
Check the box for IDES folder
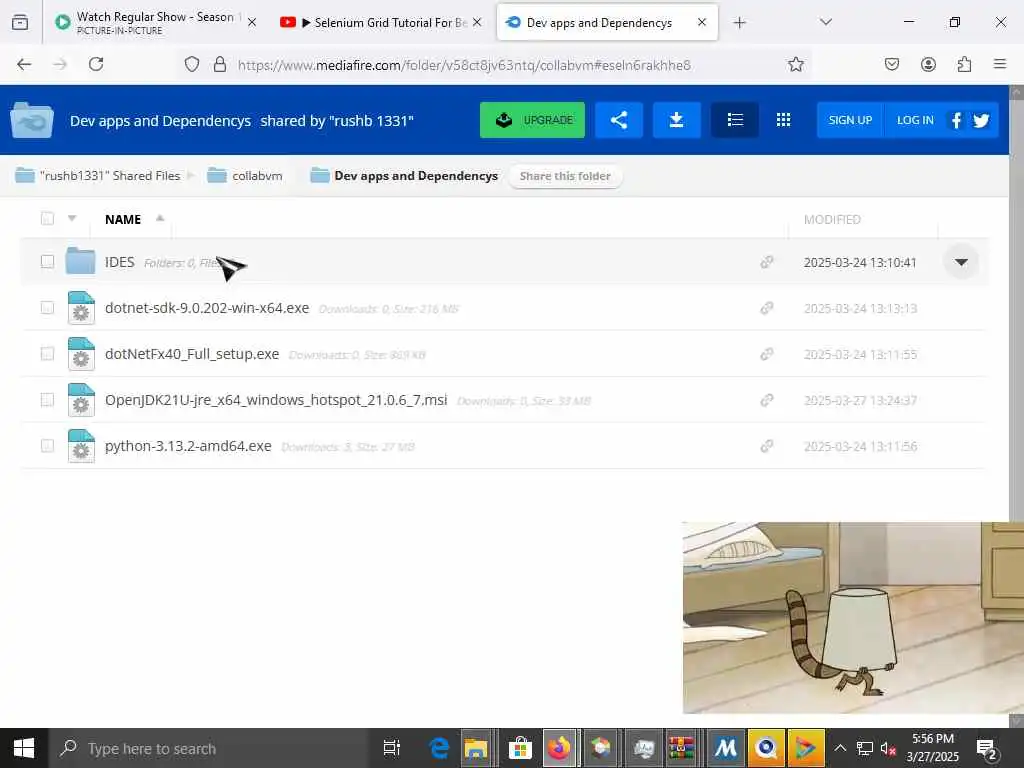tap(47, 261)
